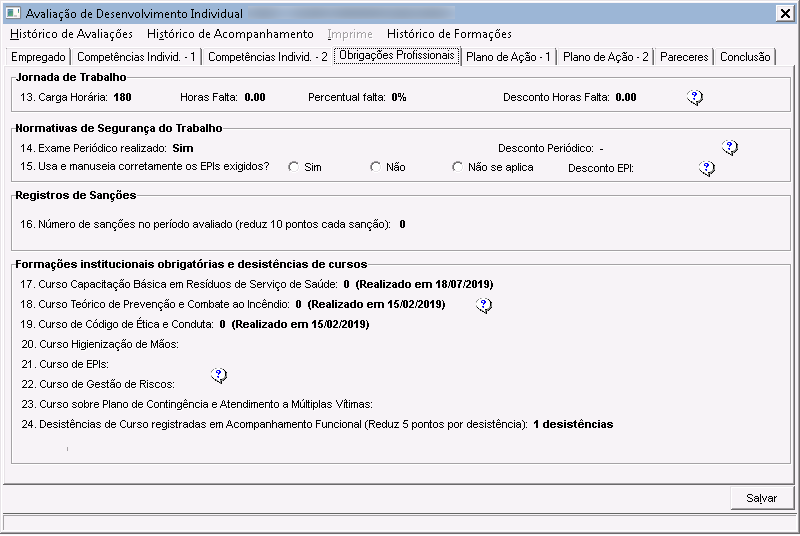Open Histórico de Acompanhamento menu

point(230,34)
